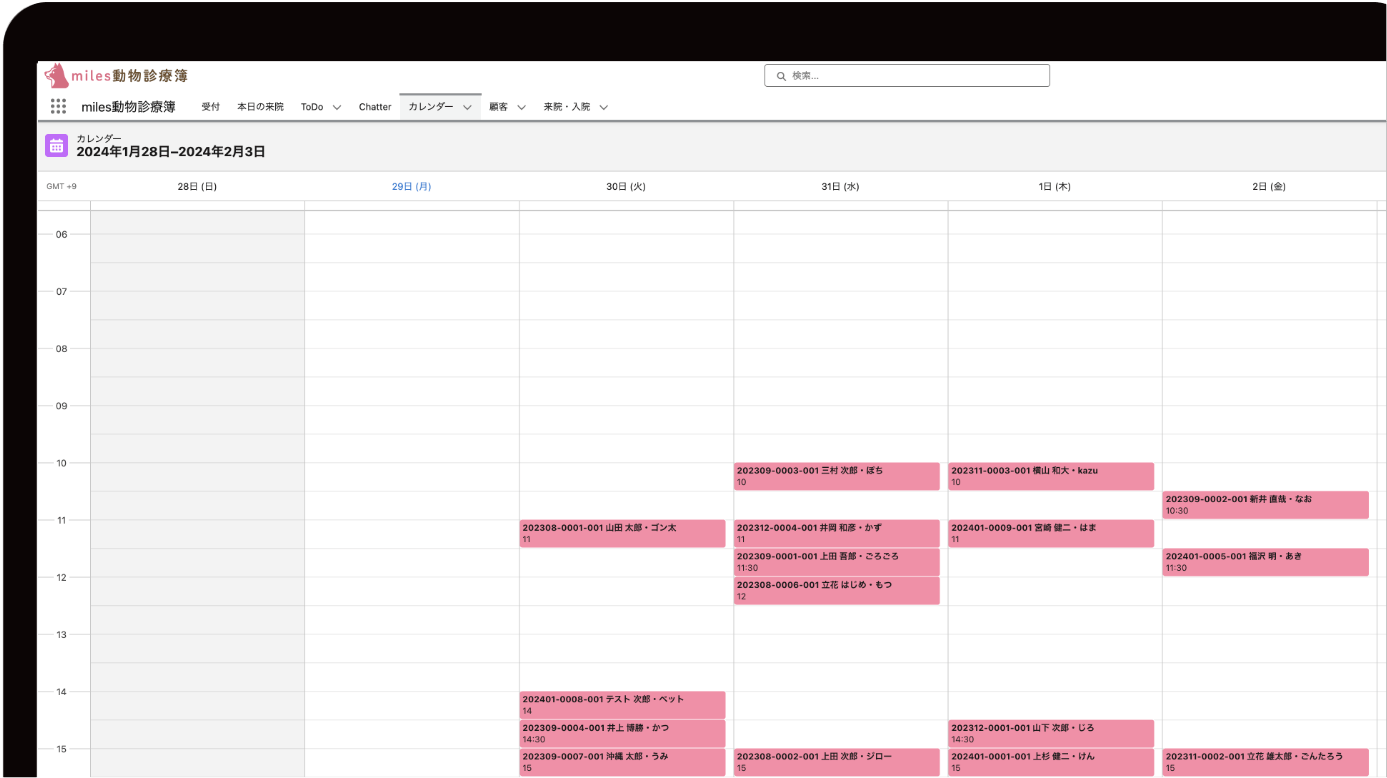The height and width of the screenshot is (778, 1387).
Task: Expand the ToDo tab dropdown arrow
Action: 337,107
